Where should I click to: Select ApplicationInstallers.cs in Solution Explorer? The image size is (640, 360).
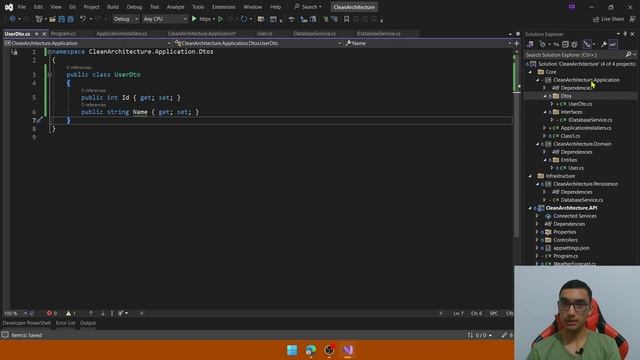pos(586,128)
